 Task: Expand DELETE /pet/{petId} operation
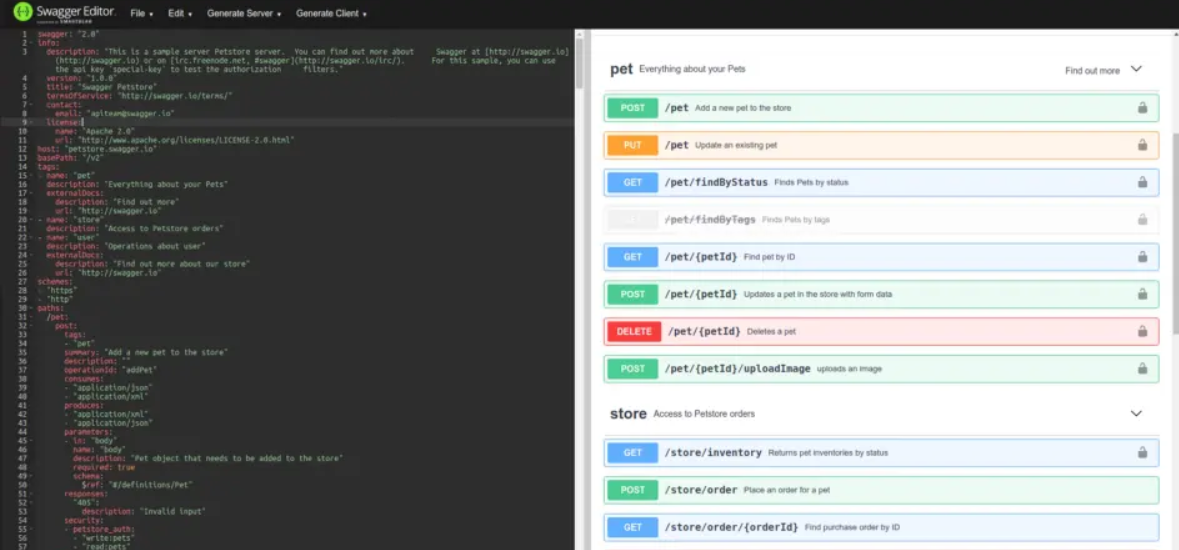pyautogui.click(x=881, y=331)
